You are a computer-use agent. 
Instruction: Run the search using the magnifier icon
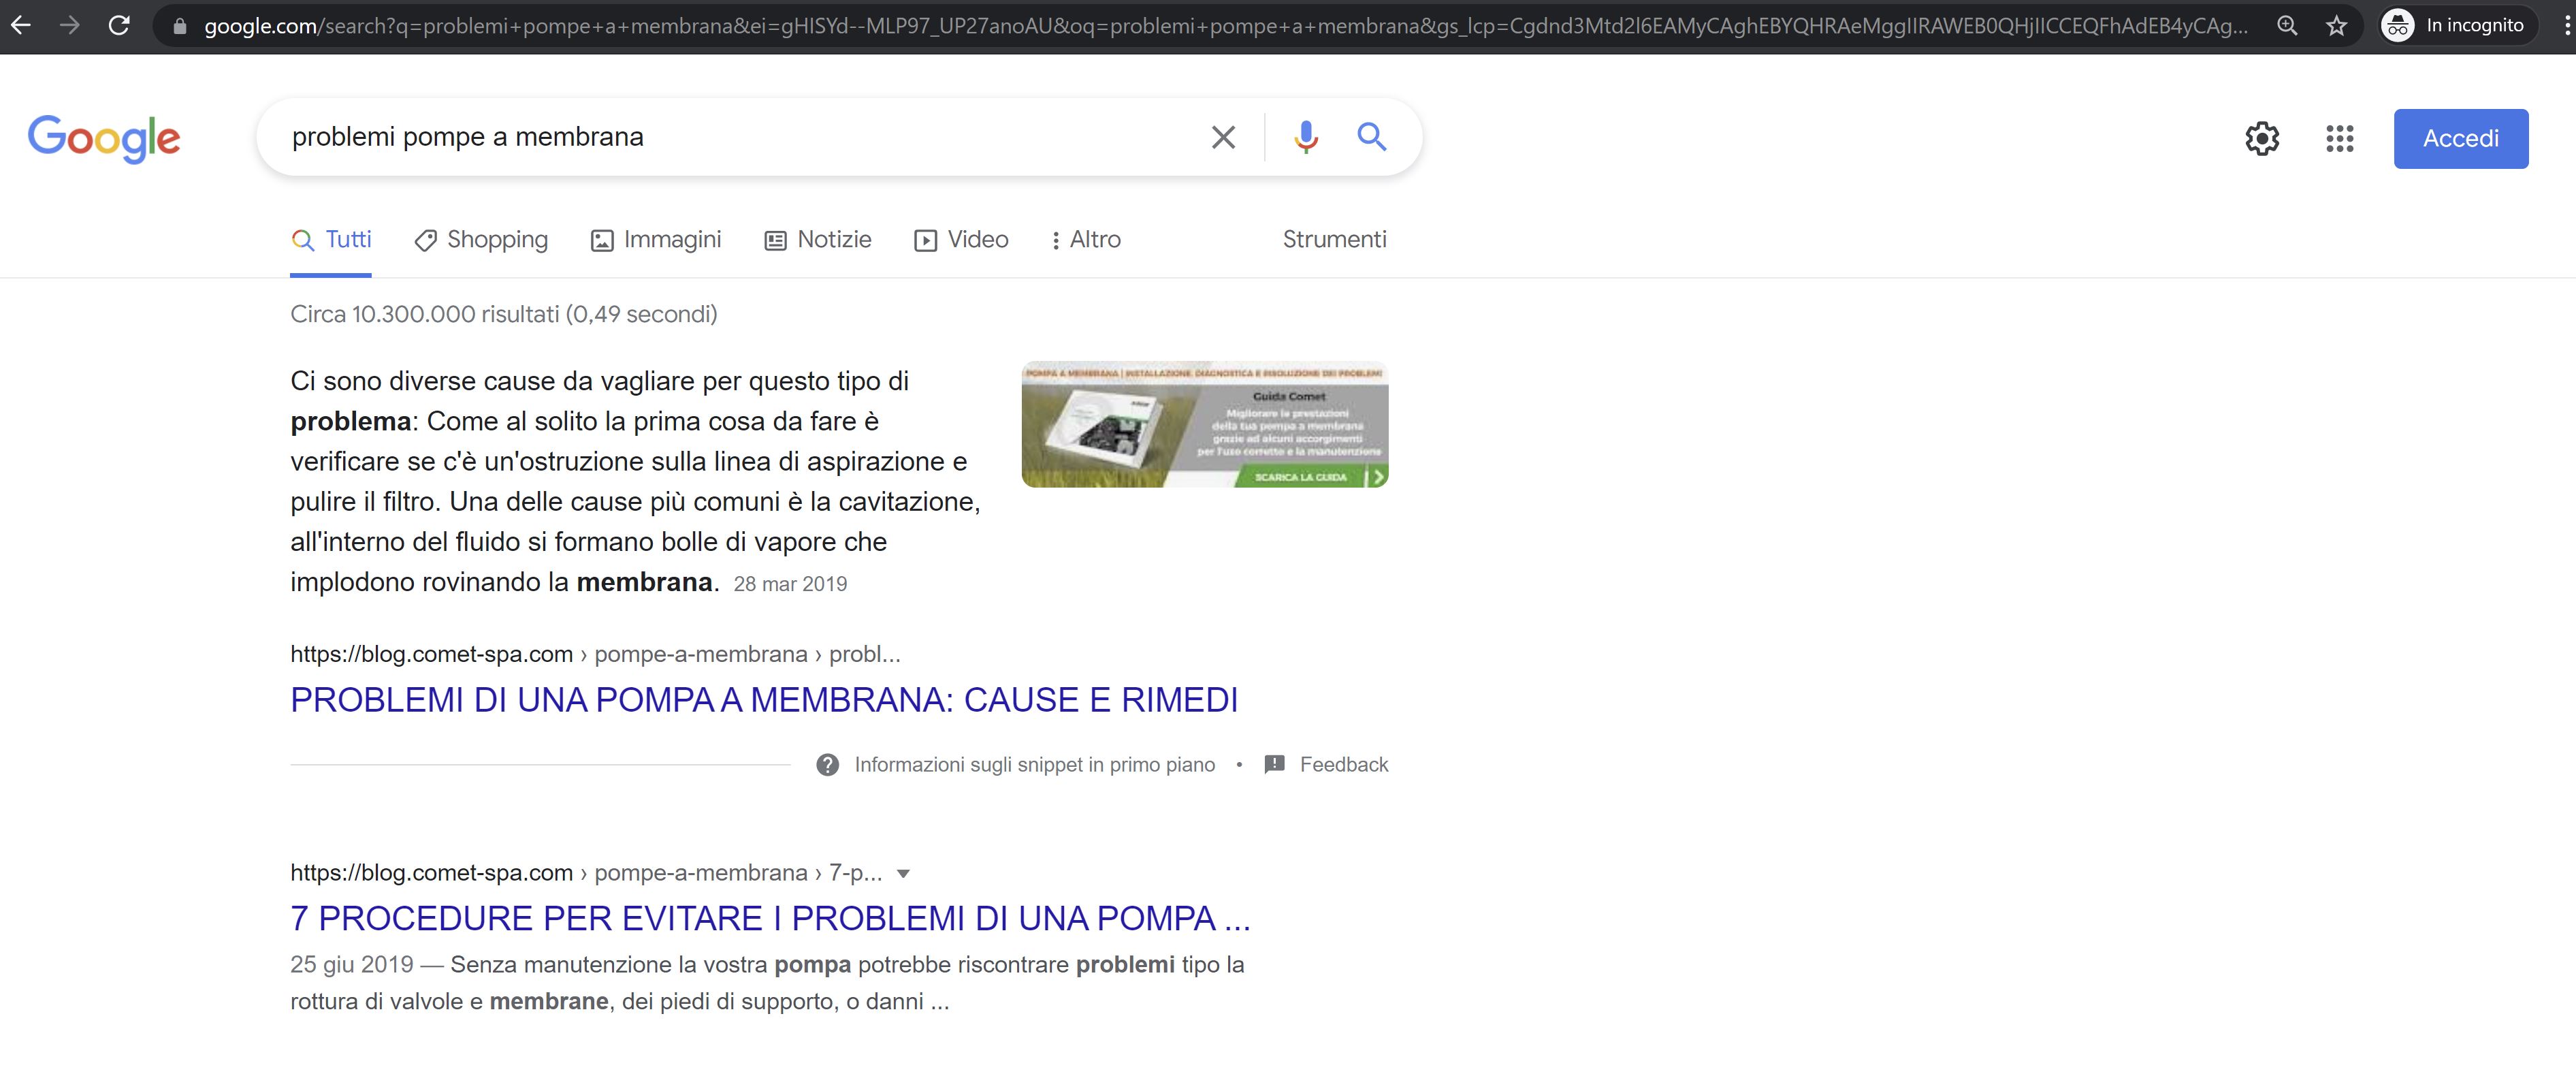[x=1371, y=137]
